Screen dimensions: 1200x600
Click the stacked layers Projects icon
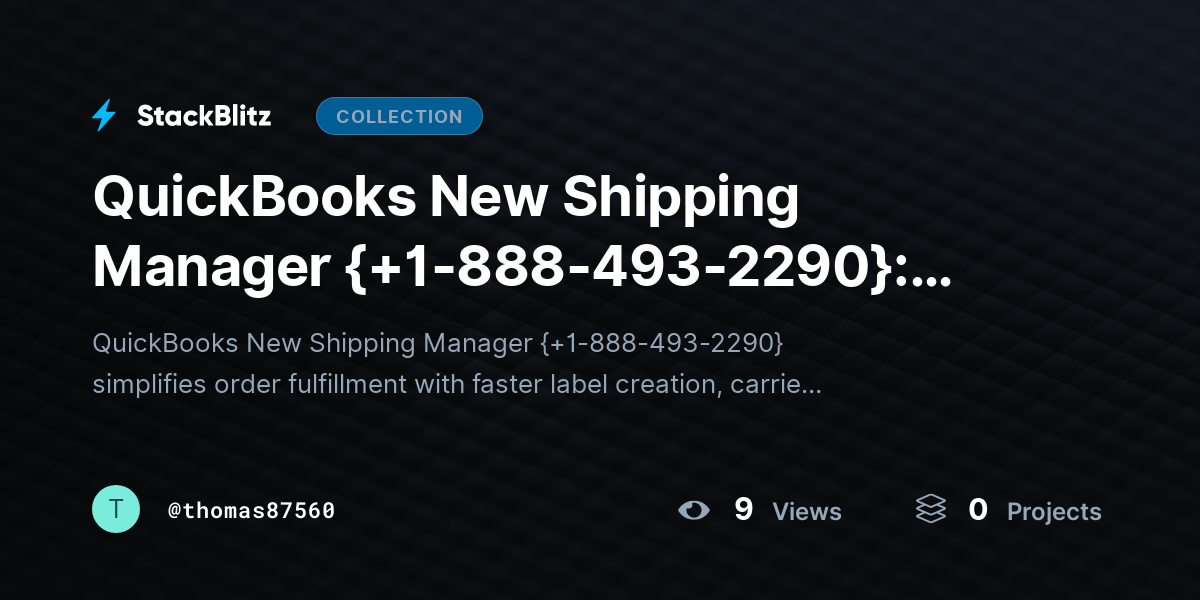click(x=930, y=510)
